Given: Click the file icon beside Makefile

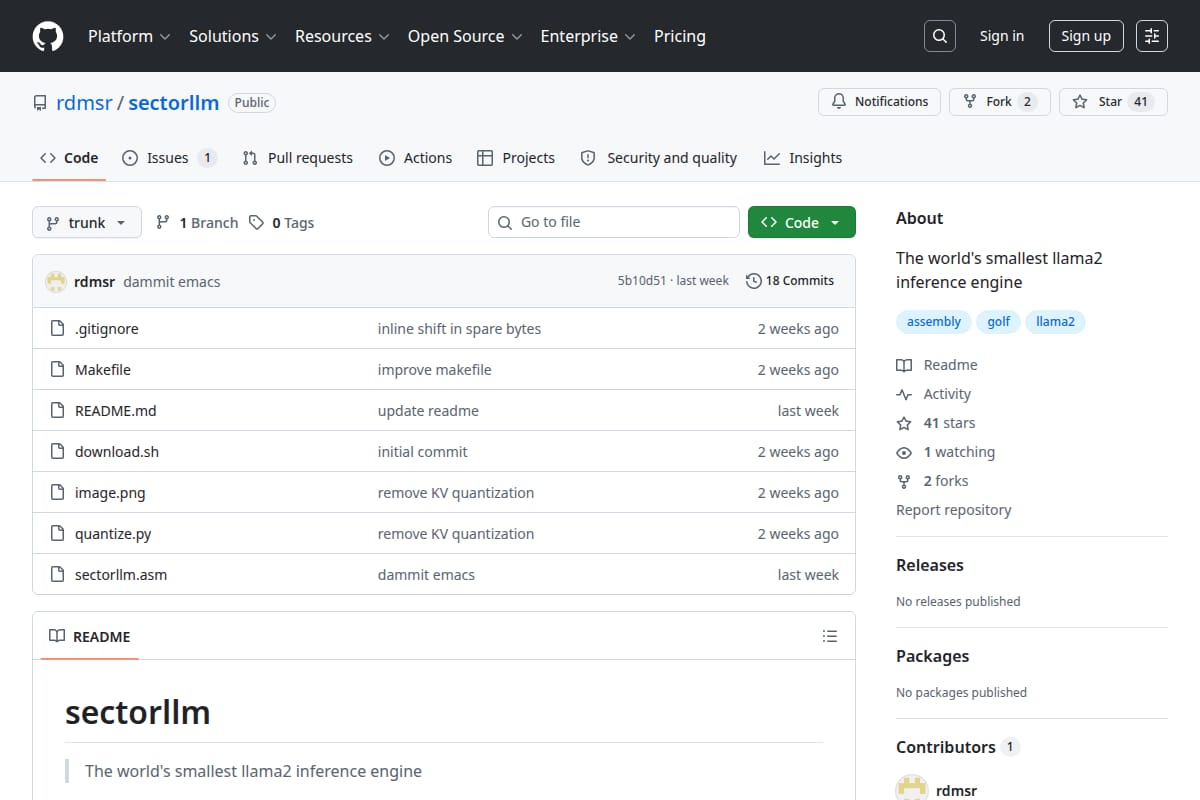Looking at the screenshot, I should [x=57, y=370].
